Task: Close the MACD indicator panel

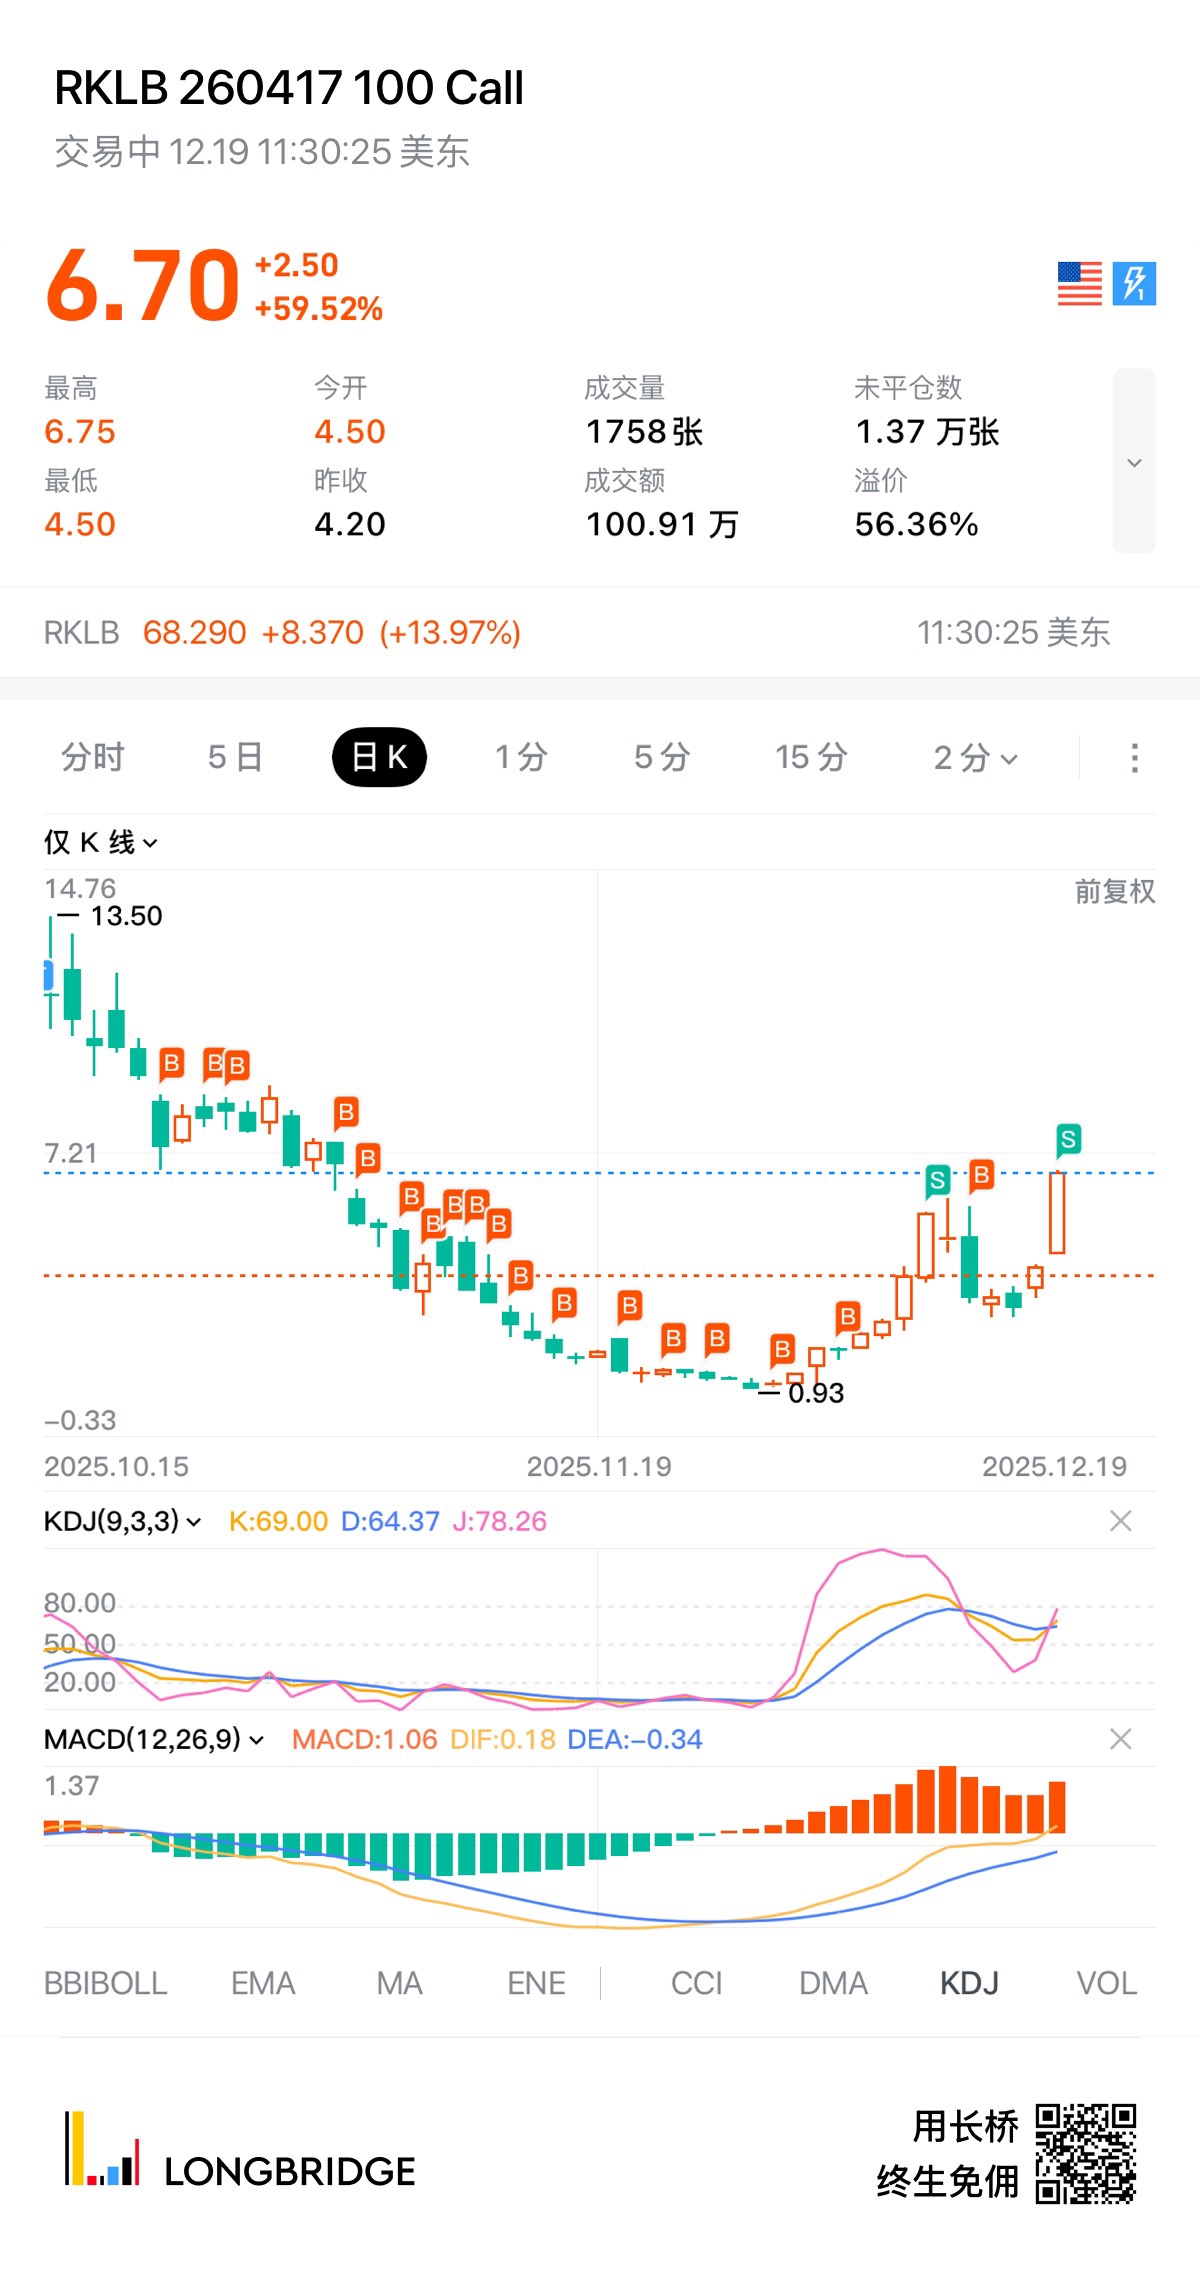Action: [1120, 1739]
